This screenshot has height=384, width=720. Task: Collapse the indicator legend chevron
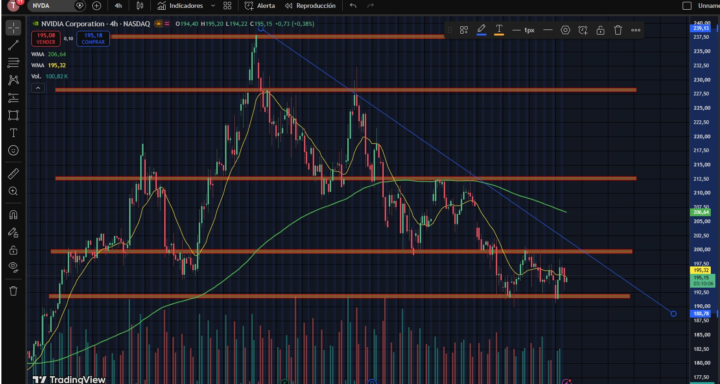(x=38, y=87)
